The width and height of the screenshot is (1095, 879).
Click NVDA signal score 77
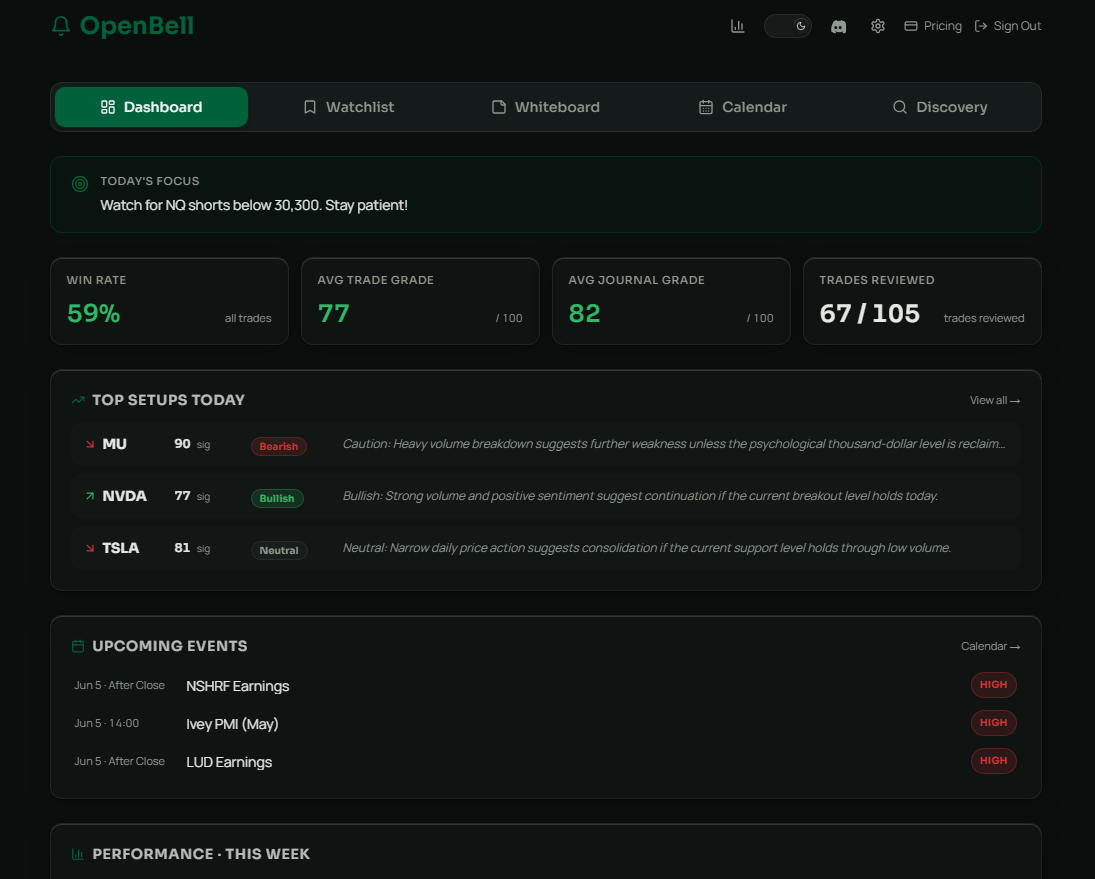tap(182, 496)
